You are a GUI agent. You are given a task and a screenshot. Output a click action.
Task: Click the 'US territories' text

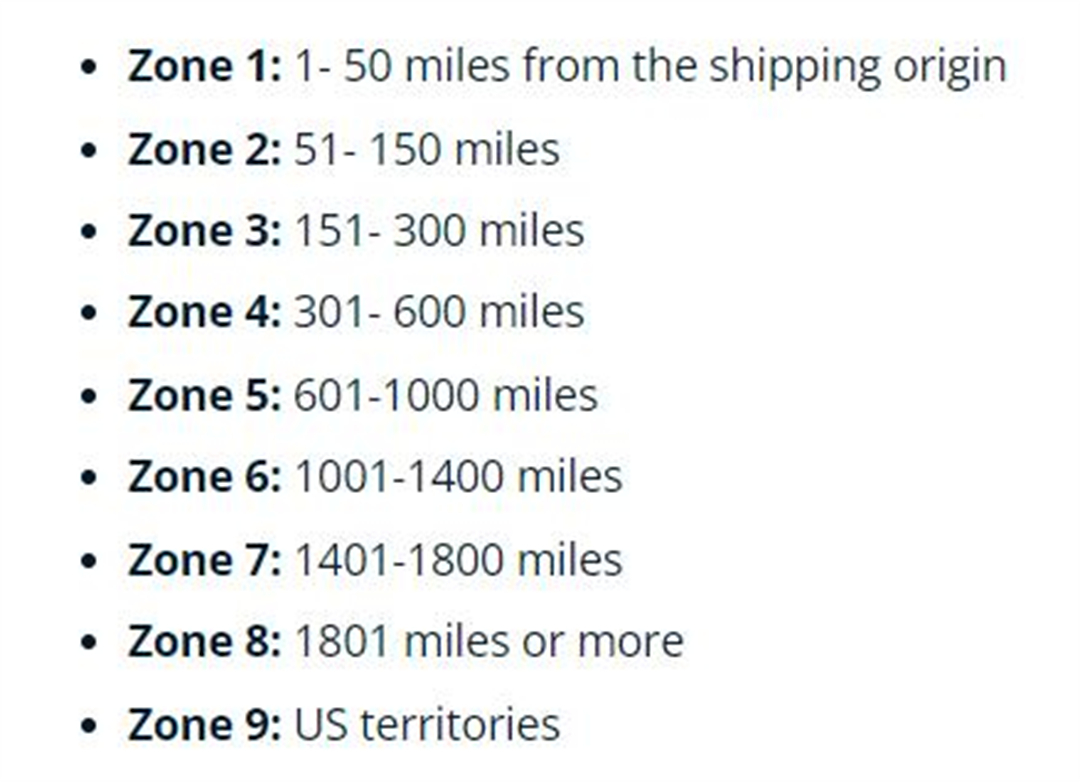[x=427, y=724]
